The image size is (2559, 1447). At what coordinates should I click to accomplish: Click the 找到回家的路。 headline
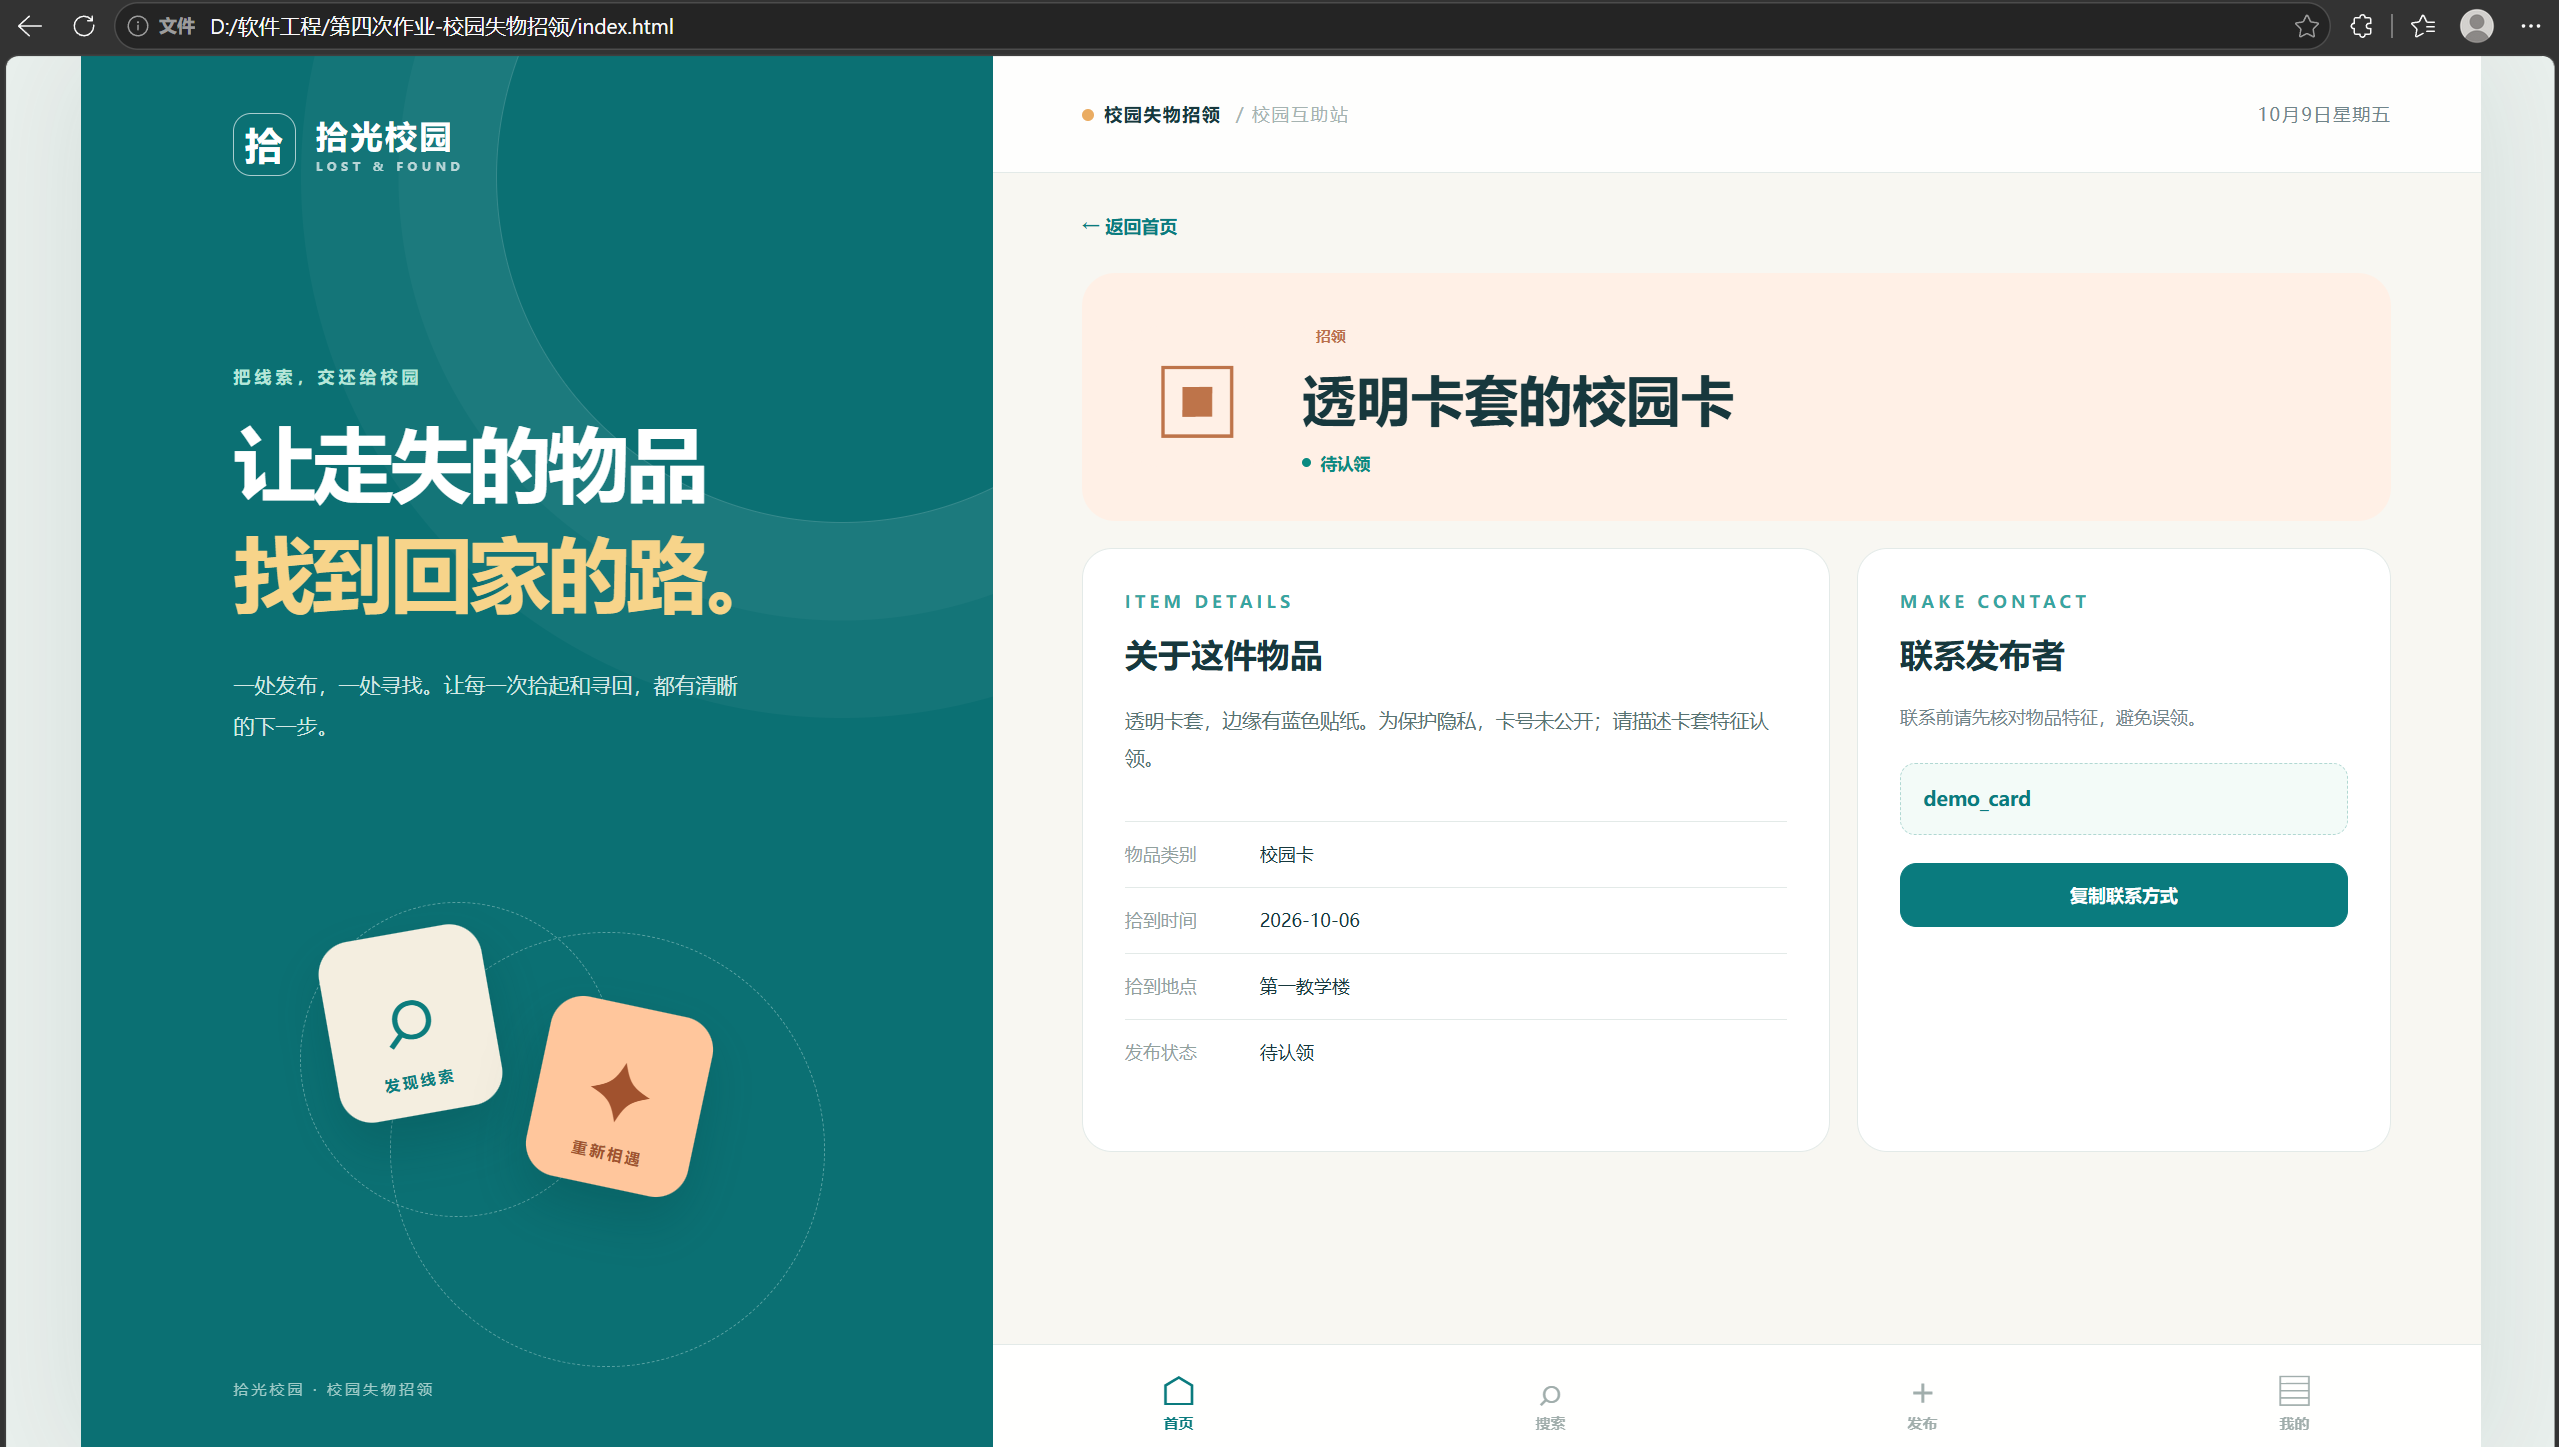pyautogui.click(x=486, y=576)
